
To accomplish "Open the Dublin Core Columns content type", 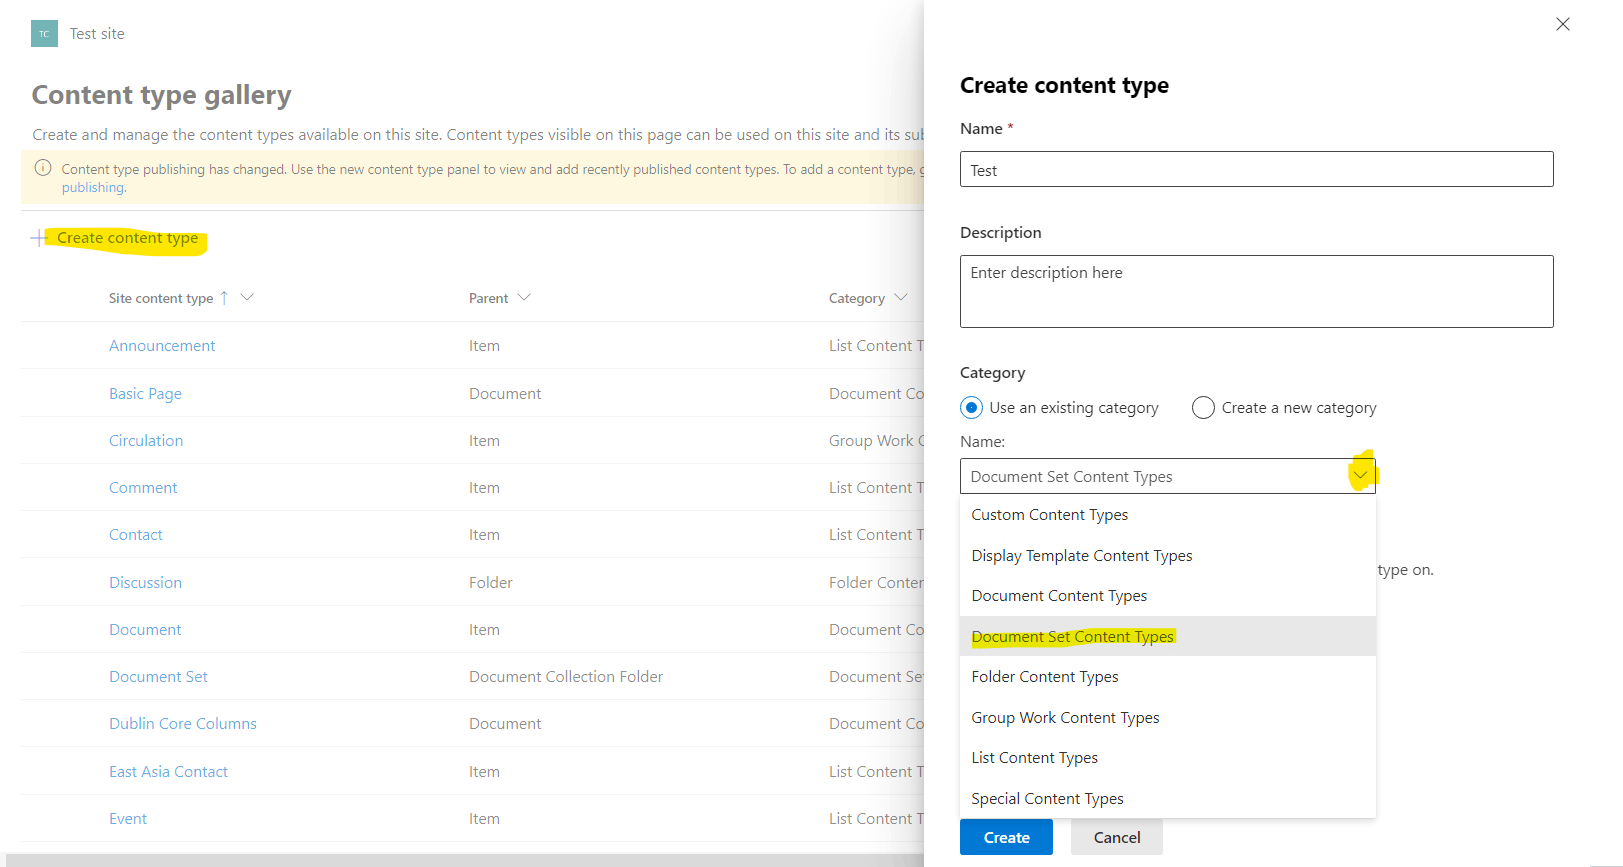I will click(x=183, y=724).
